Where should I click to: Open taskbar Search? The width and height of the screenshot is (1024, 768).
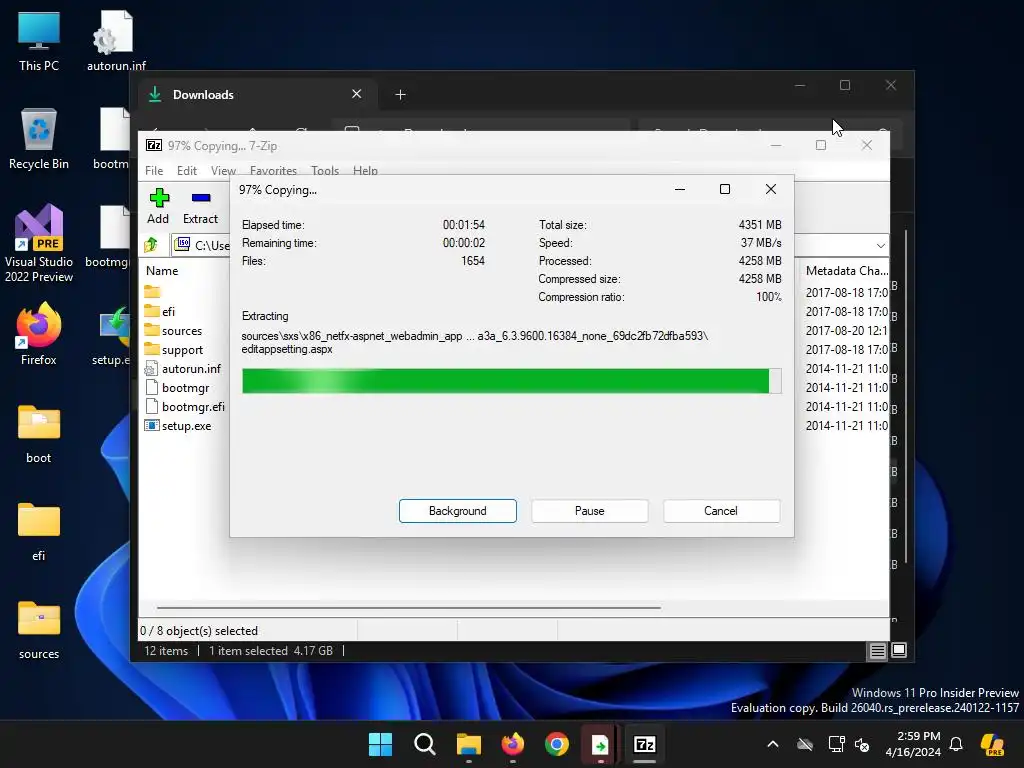[x=424, y=744]
